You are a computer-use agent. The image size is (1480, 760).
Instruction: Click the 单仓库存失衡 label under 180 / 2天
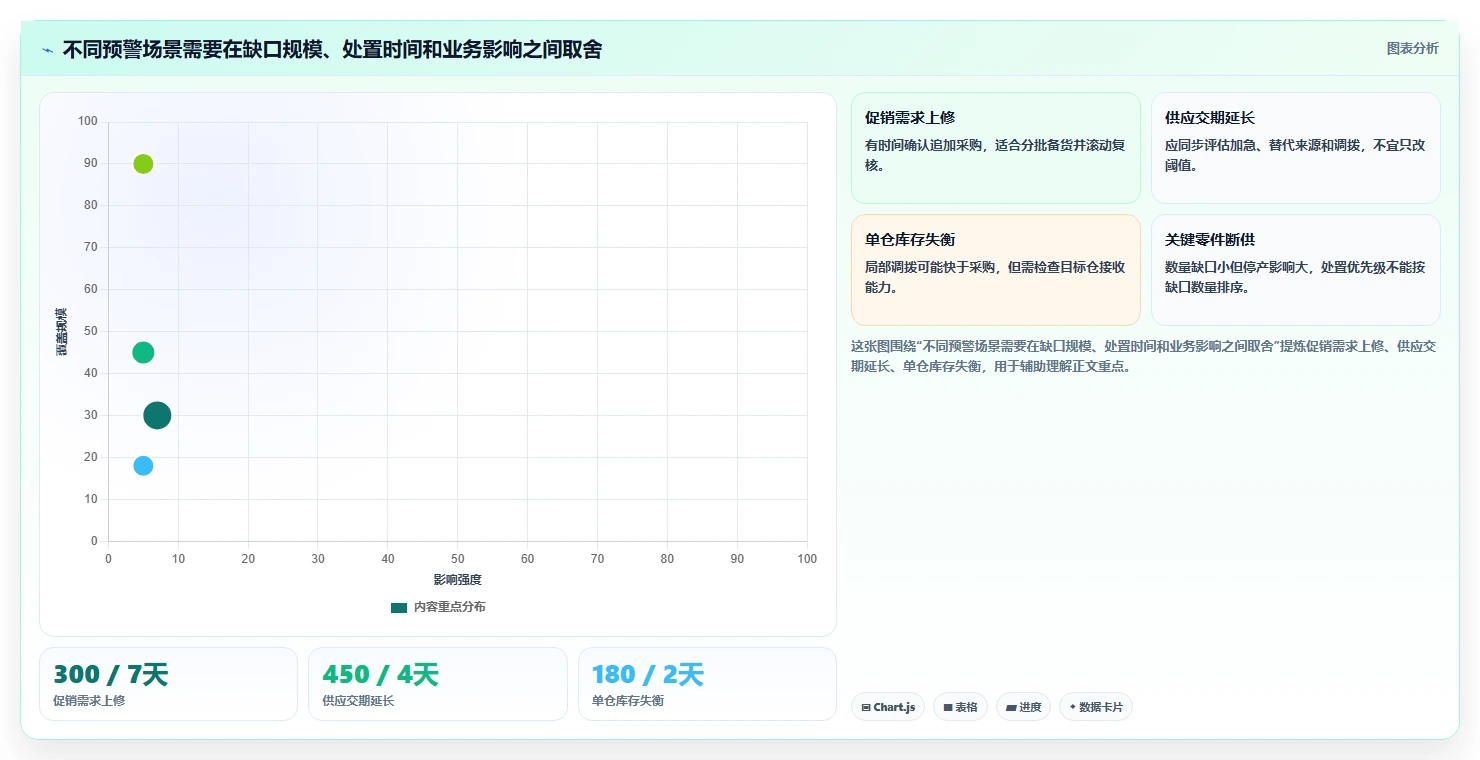pyautogui.click(x=628, y=701)
